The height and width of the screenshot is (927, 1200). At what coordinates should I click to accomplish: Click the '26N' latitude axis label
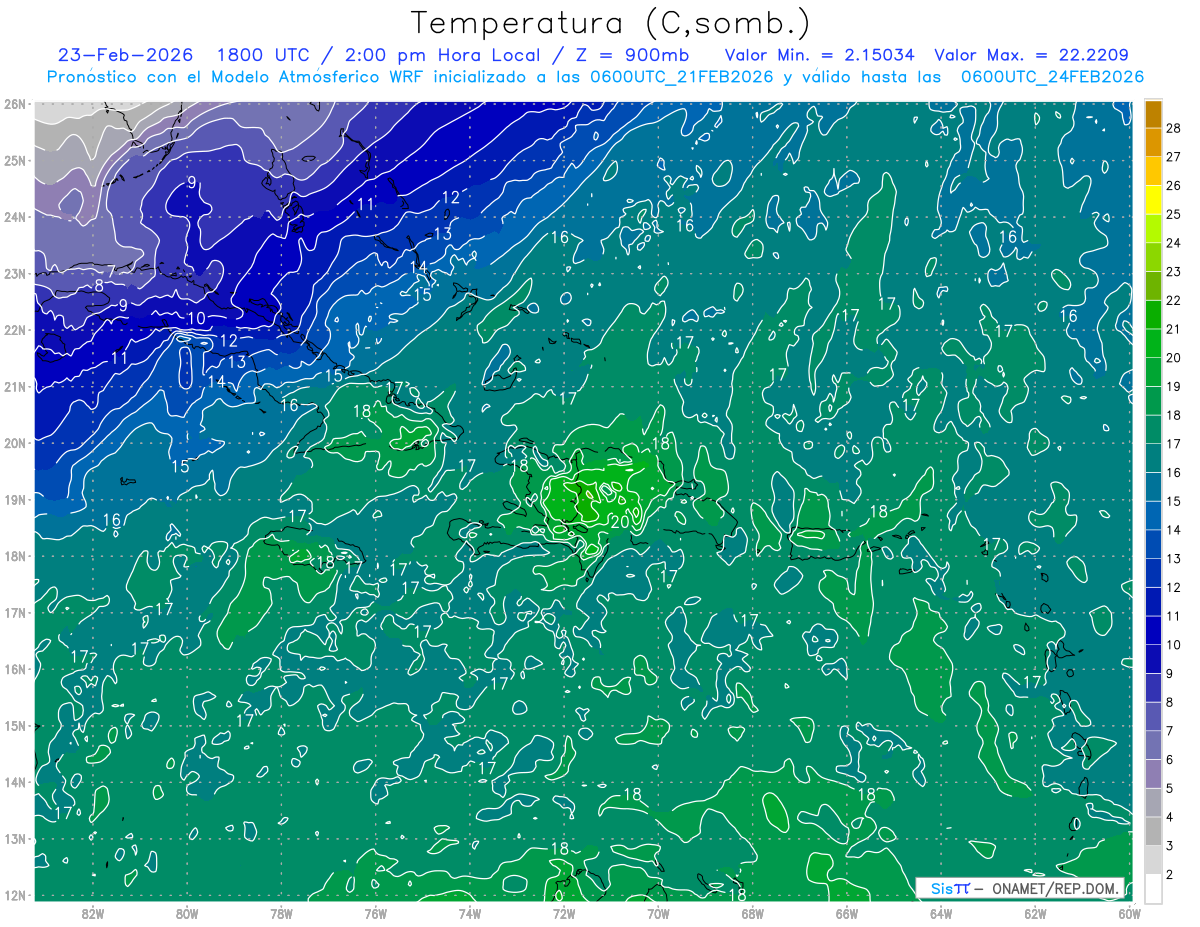tap(14, 104)
